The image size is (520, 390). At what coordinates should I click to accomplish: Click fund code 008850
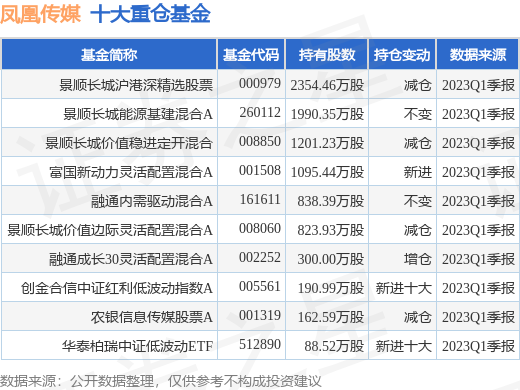pos(260,141)
